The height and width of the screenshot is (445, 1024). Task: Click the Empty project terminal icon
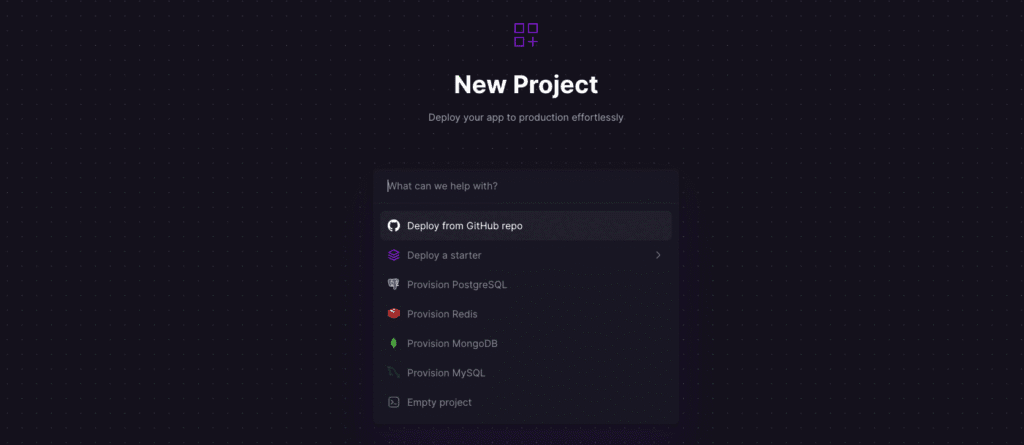(394, 402)
